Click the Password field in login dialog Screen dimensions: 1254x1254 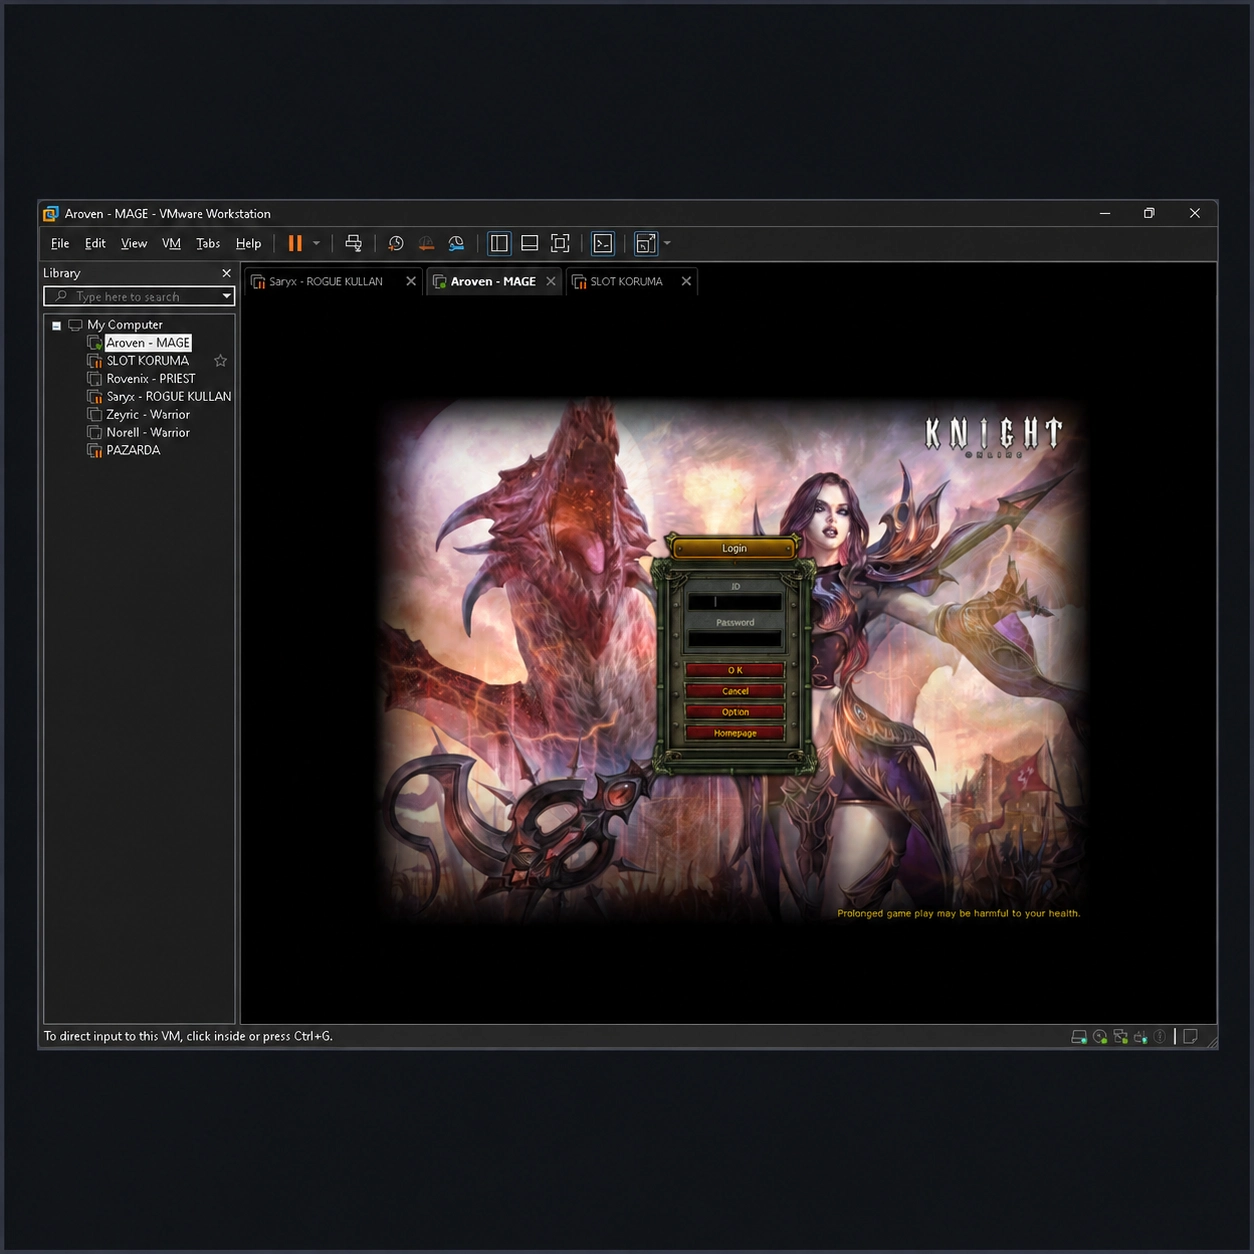click(734, 638)
